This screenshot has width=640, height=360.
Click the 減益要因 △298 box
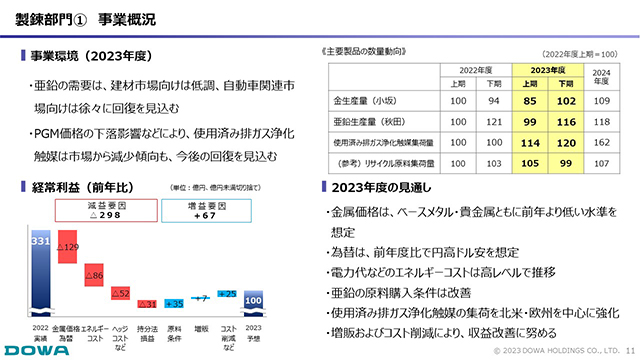106,211
